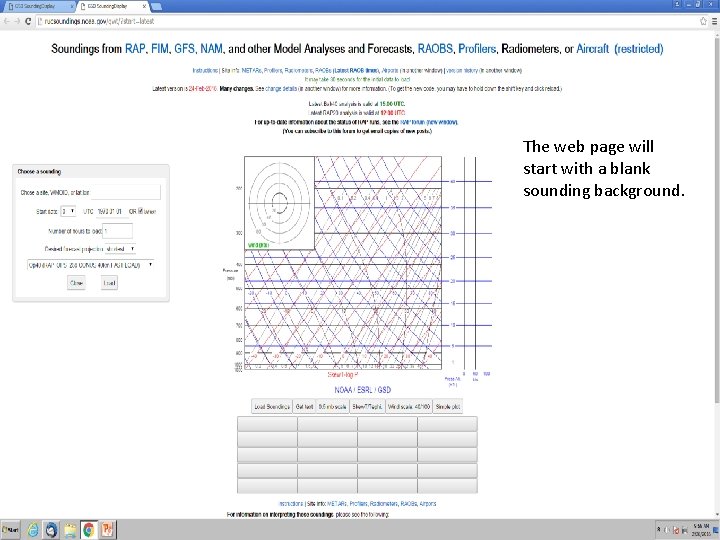Open the bottom Airports link
The image size is (720, 540).
pos(428,504)
